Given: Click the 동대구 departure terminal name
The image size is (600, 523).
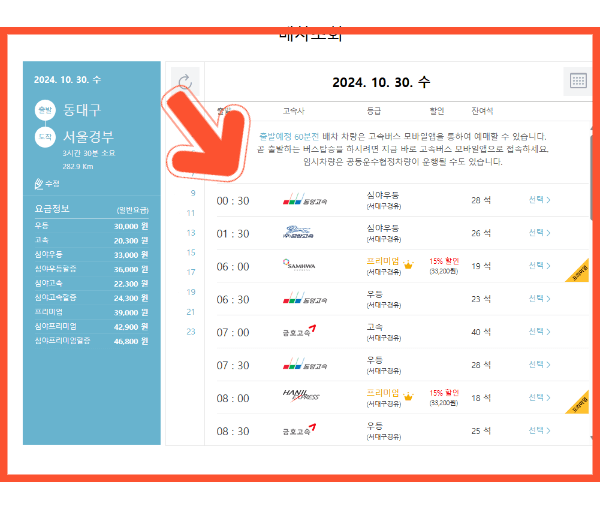Looking at the screenshot, I should tap(82, 110).
